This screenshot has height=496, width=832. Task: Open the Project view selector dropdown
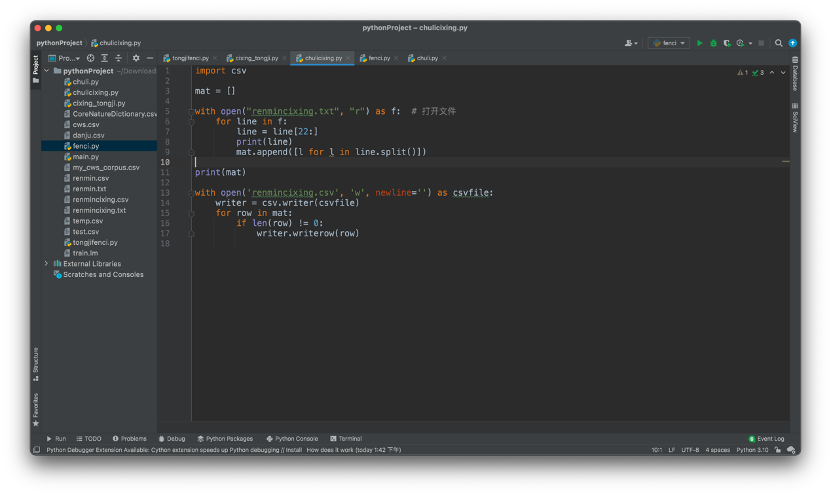64,58
